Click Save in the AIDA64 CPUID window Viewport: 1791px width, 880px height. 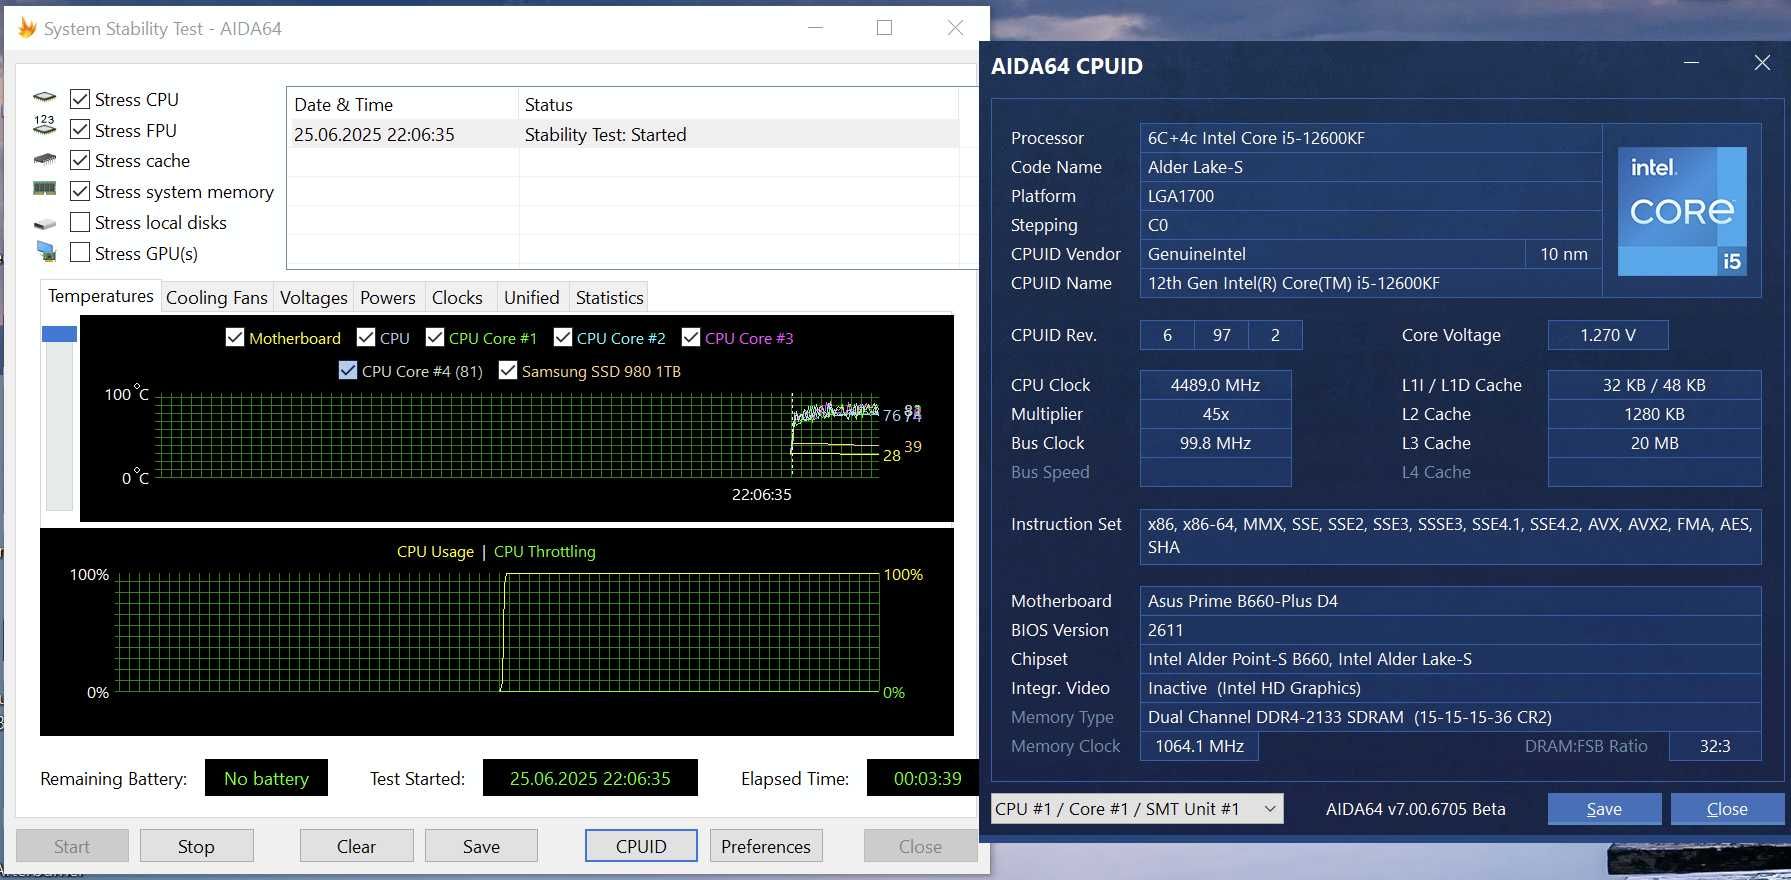tap(1604, 809)
